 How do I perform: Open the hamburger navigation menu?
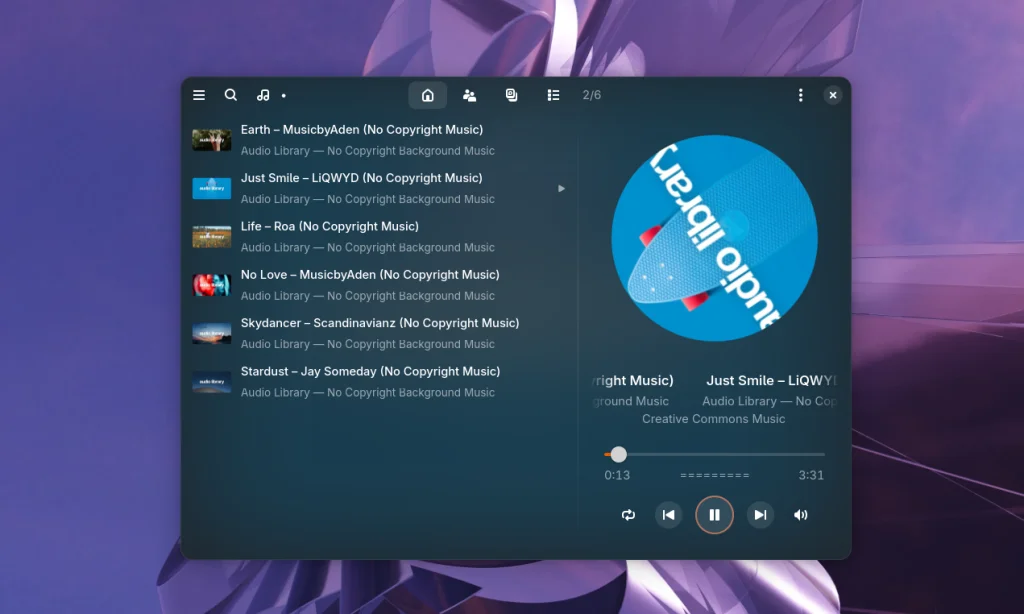click(199, 95)
